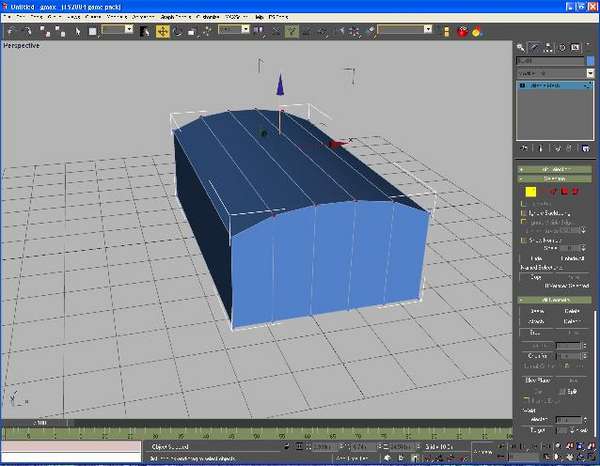Image resolution: width=600 pixels, height=466 pixels.
Task: Open the Modifier List dropdown
Action: point(553,73)
